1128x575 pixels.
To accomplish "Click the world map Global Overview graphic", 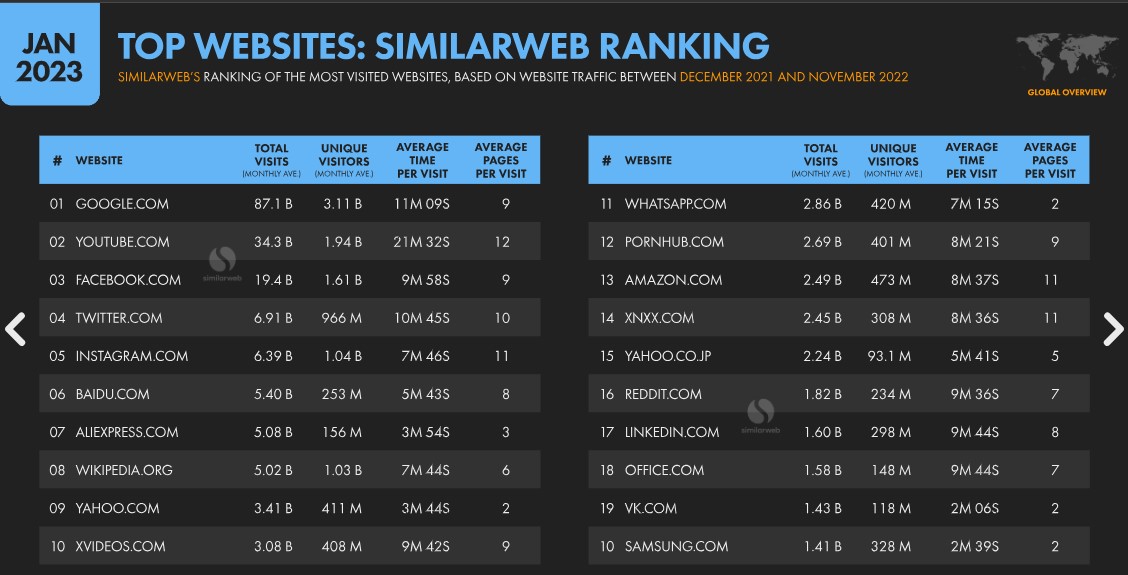I will tap(1067, 58).
